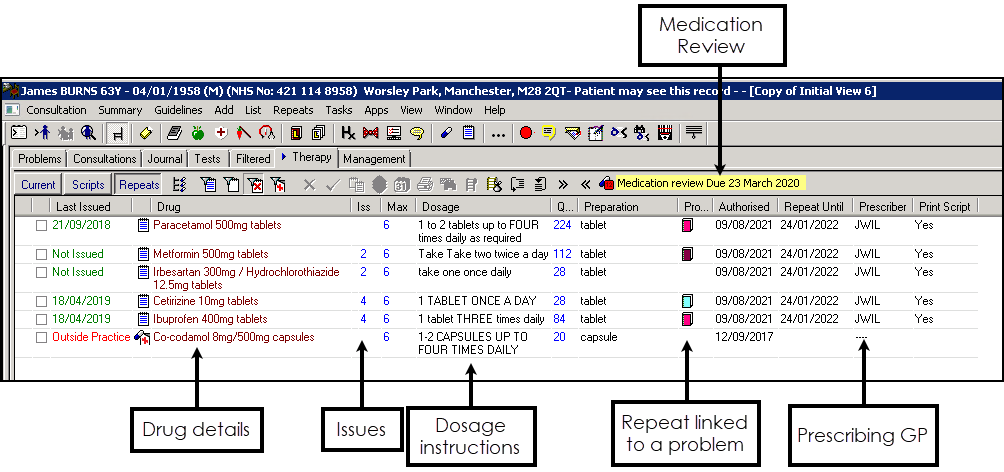Click the red apple icon in toolbar
The height and width of the screenshot is (472, 1004).
pyautogui.click(x=197, y=132)
